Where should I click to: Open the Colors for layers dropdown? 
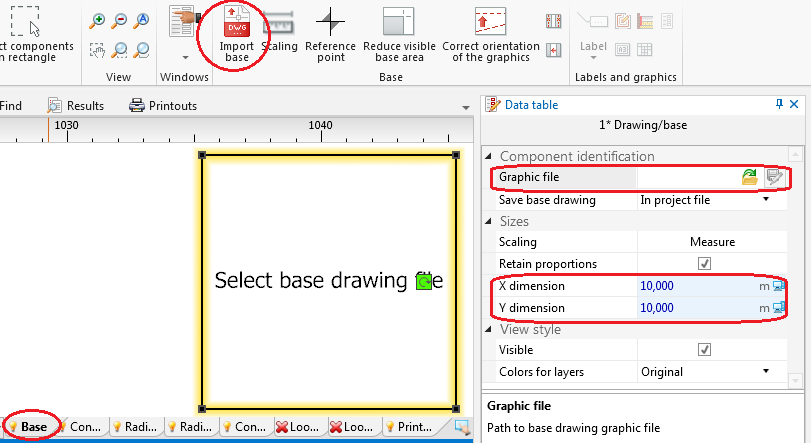point(766,371)
